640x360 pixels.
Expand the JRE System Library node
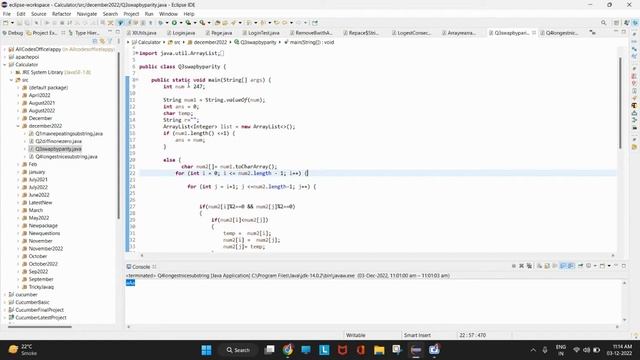(12, 72)
